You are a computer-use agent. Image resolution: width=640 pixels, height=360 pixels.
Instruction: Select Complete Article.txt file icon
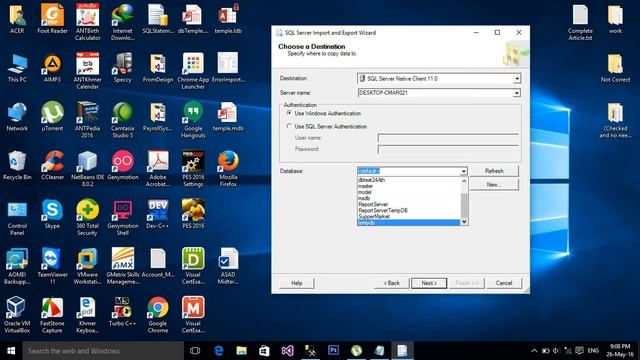[580, 22]
